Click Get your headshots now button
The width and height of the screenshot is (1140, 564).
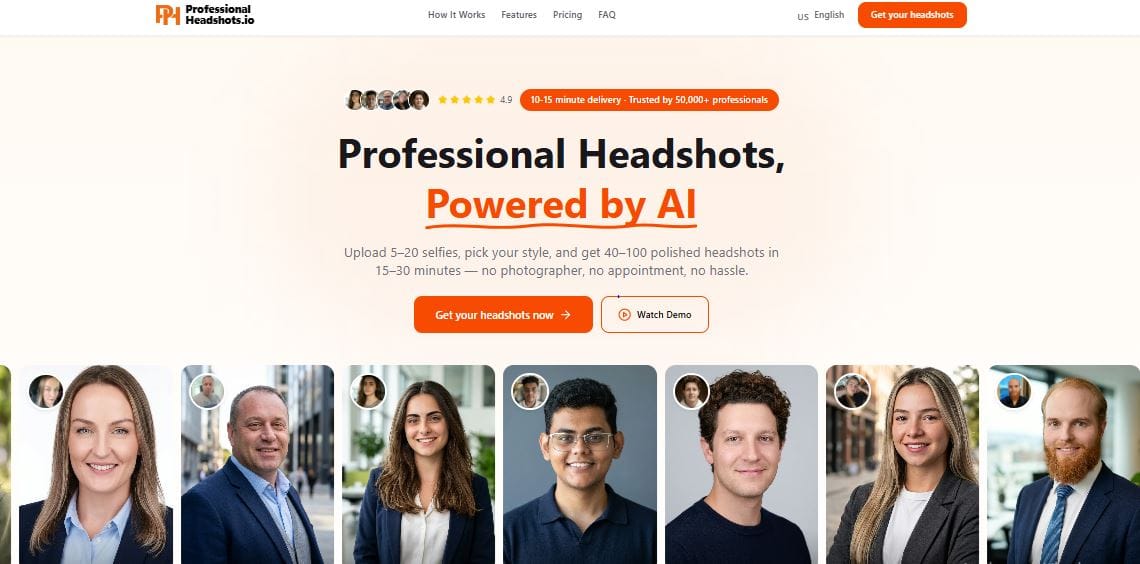pos(503,315)
